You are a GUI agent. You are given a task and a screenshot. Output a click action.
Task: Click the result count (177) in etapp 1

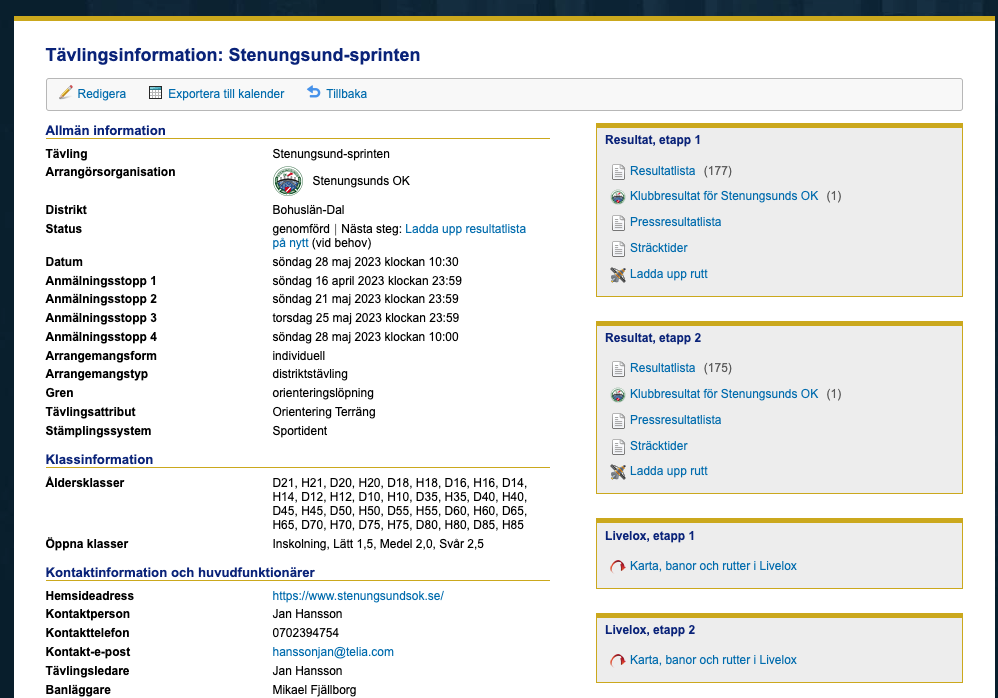(718, 171)
